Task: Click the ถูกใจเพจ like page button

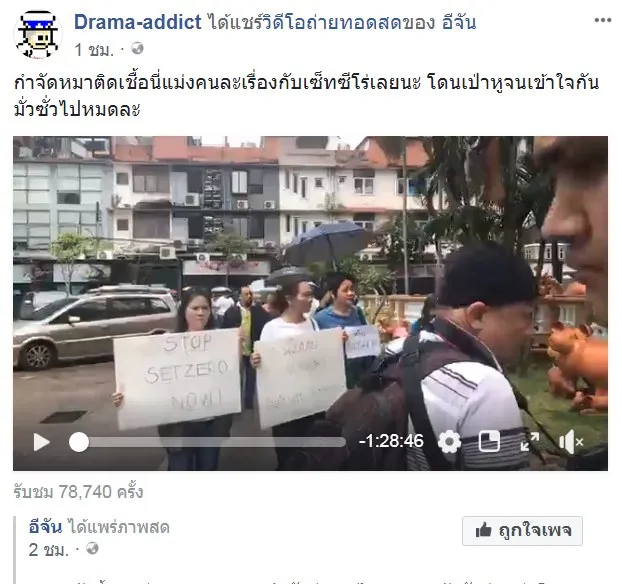Action: point(522,531)
